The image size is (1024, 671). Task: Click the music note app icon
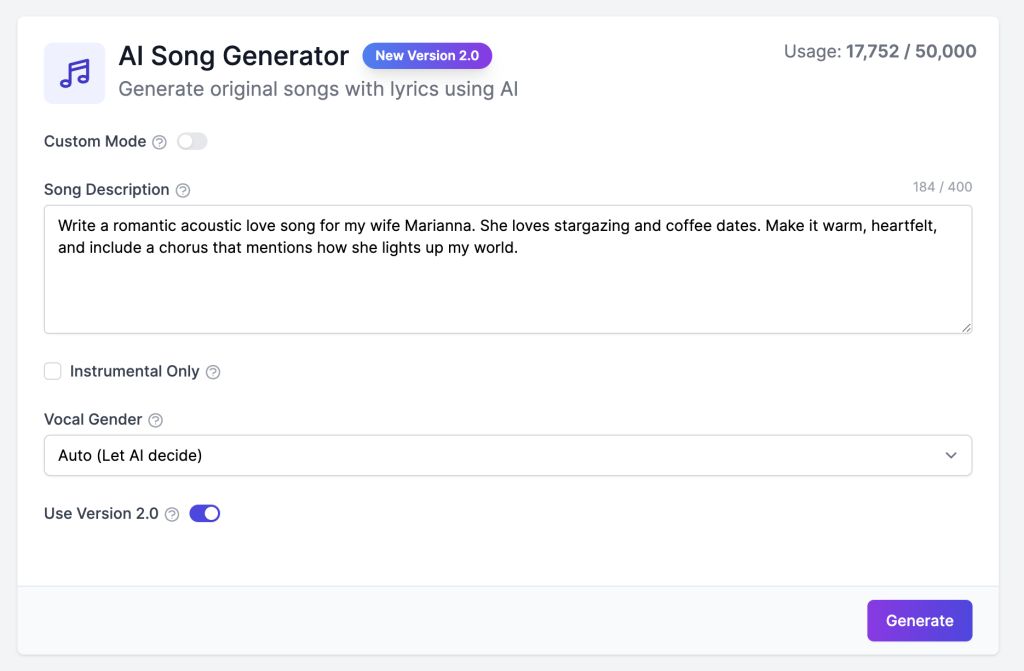click(74, 73)
